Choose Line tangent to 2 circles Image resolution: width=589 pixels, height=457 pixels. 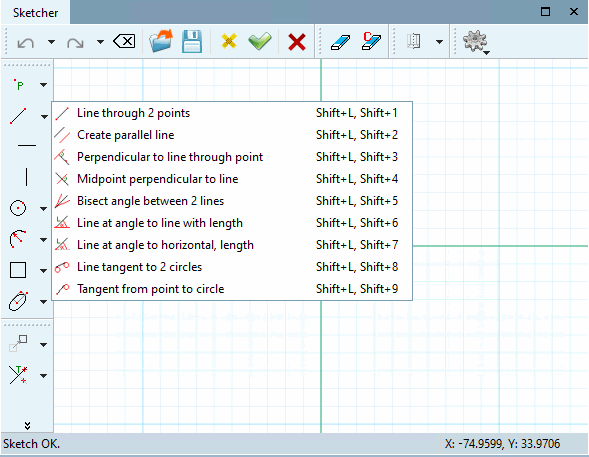[x=232, y=267]
